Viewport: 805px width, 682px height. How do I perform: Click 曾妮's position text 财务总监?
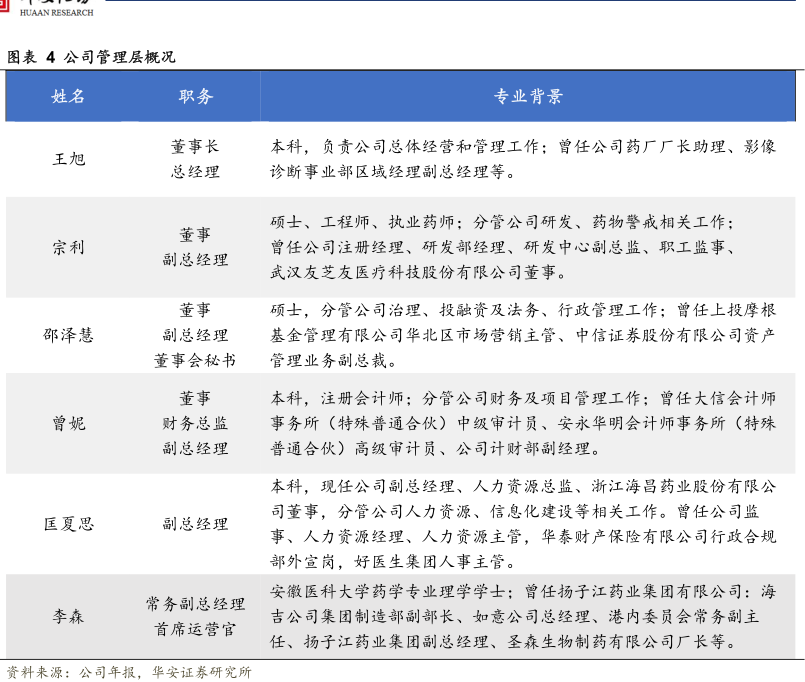[196, 423]
